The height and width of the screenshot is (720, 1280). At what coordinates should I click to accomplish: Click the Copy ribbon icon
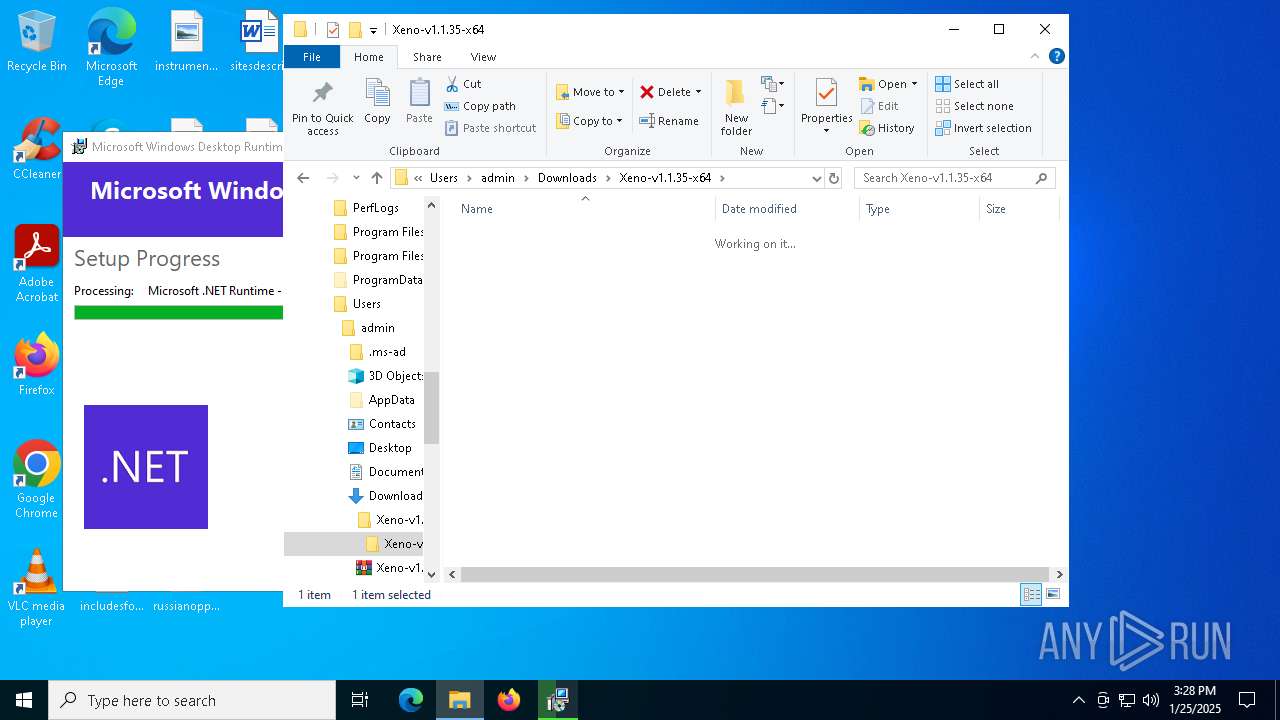tap(377, 102)
